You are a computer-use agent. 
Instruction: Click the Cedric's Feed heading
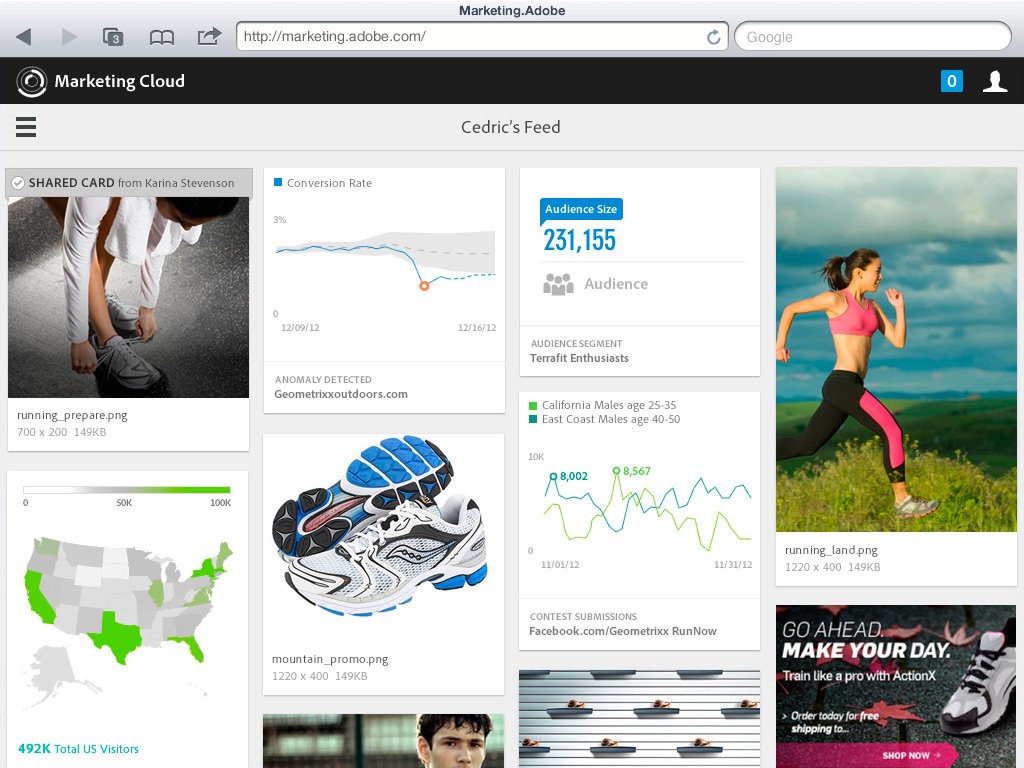coord(511,127)
